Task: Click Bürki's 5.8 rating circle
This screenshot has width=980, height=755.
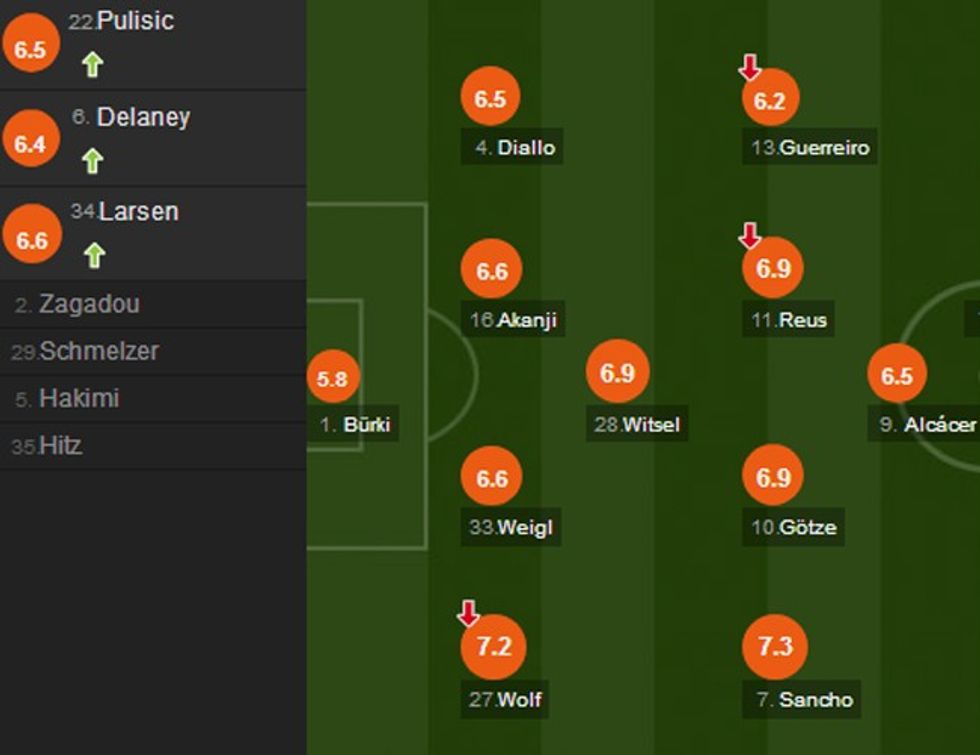Action: tap(332, 379)
